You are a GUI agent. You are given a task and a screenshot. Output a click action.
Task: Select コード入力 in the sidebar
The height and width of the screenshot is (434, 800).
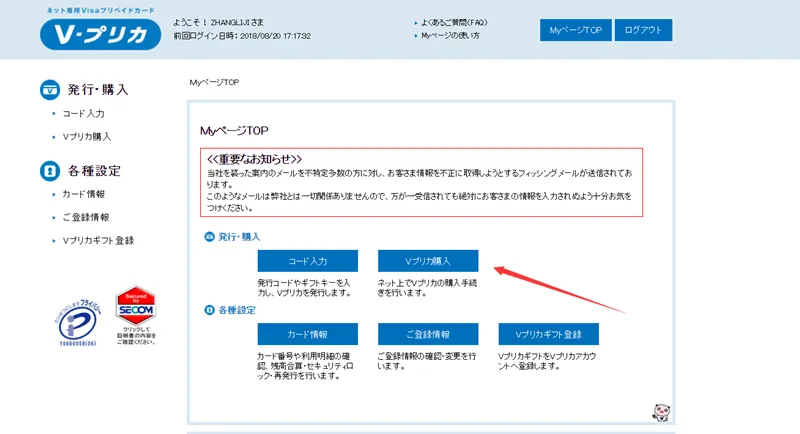[x=83, y=114]
